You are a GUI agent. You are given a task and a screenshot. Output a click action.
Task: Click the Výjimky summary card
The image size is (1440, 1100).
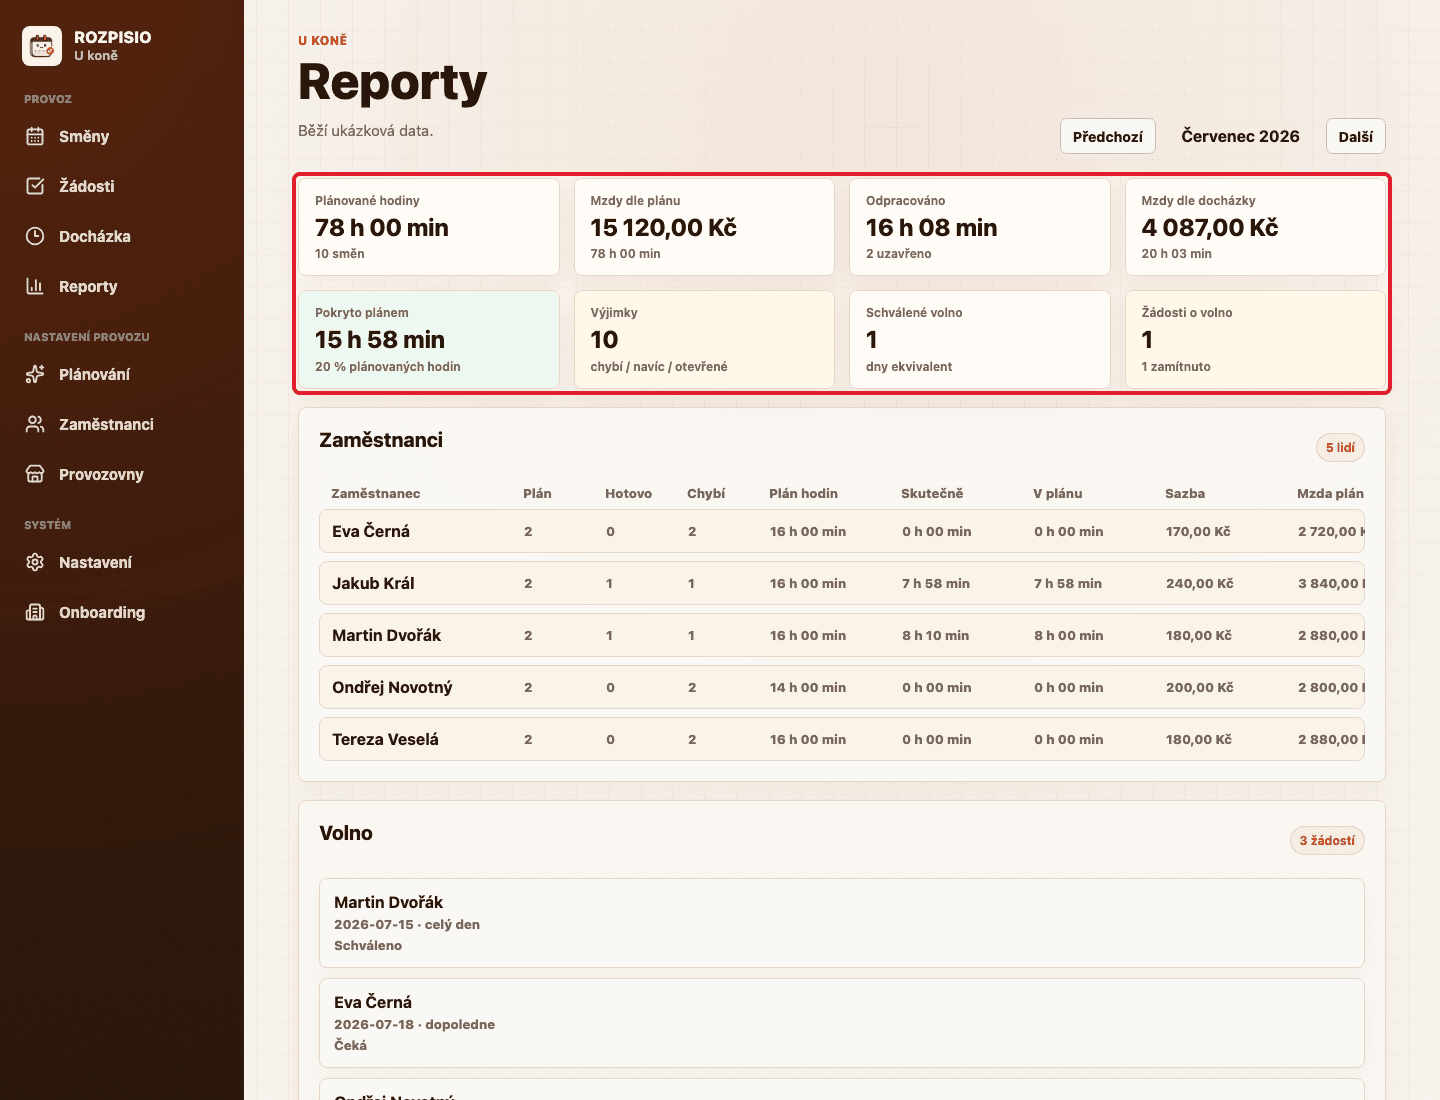(704, 339)
